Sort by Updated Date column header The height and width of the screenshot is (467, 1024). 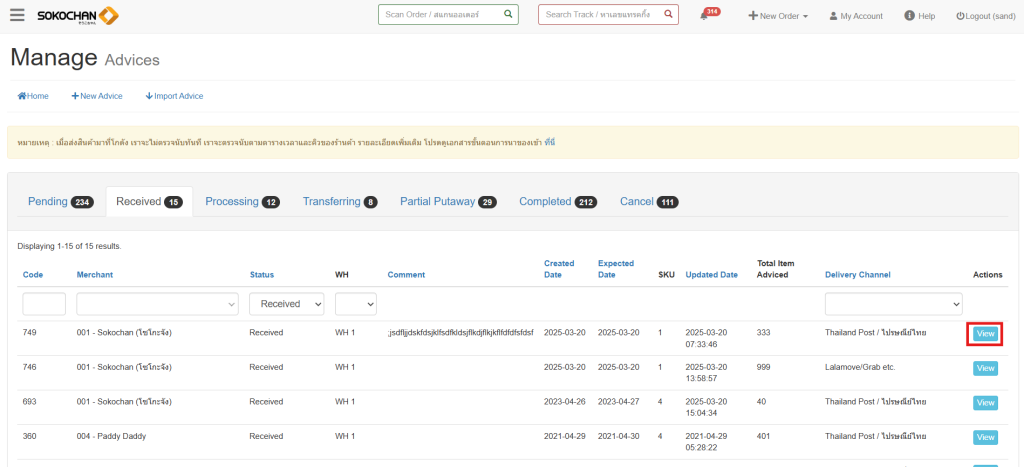point(712,275)
